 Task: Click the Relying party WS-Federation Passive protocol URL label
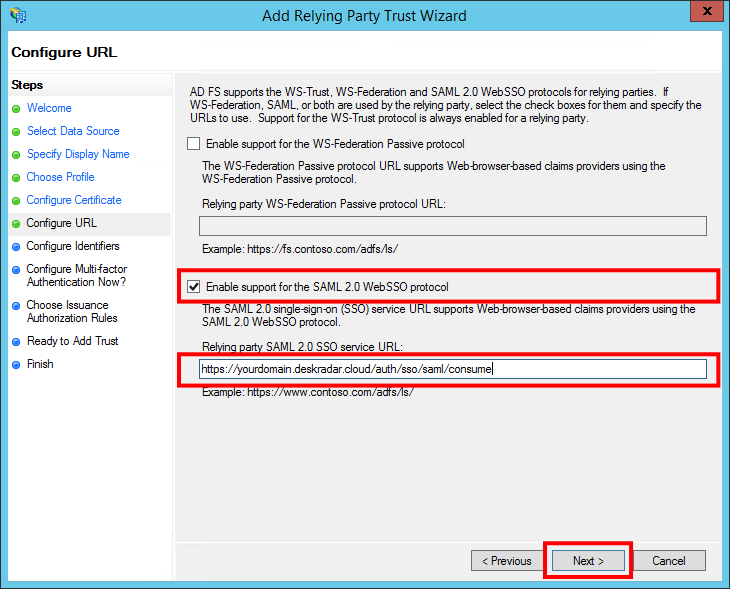click(x=324, y=204)
